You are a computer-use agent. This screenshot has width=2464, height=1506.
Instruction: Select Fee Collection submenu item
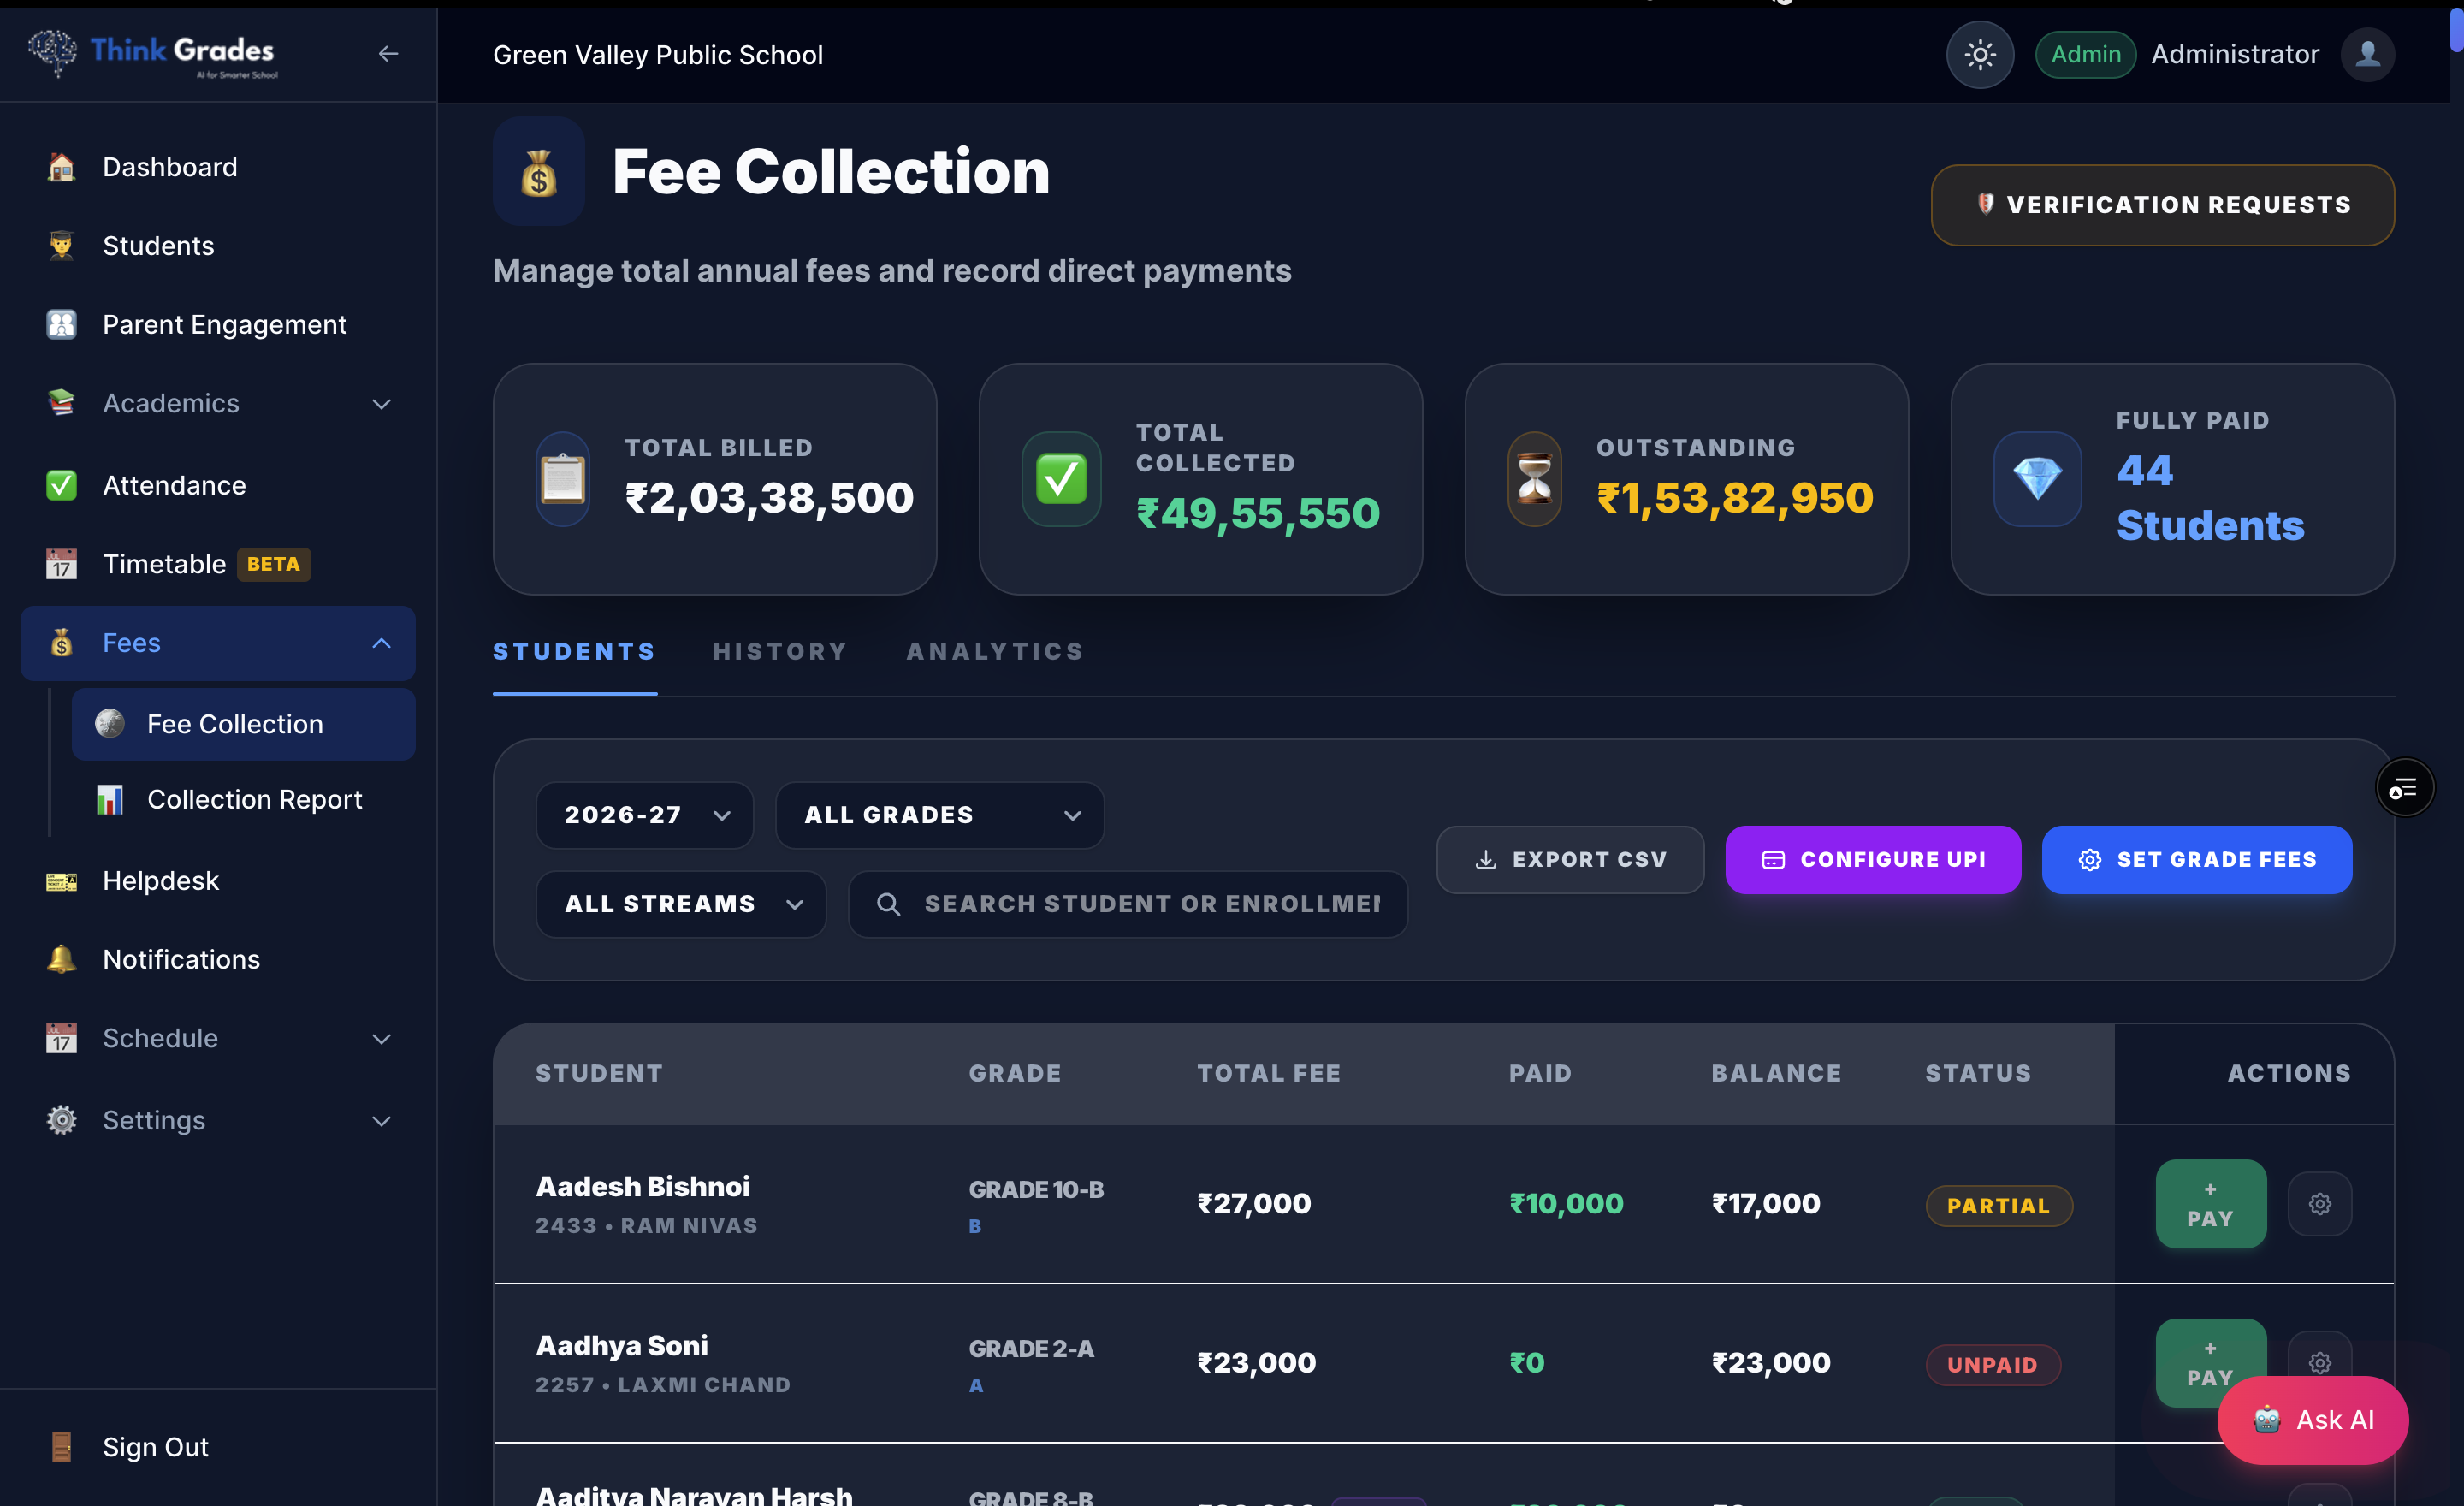pos(243,724)
